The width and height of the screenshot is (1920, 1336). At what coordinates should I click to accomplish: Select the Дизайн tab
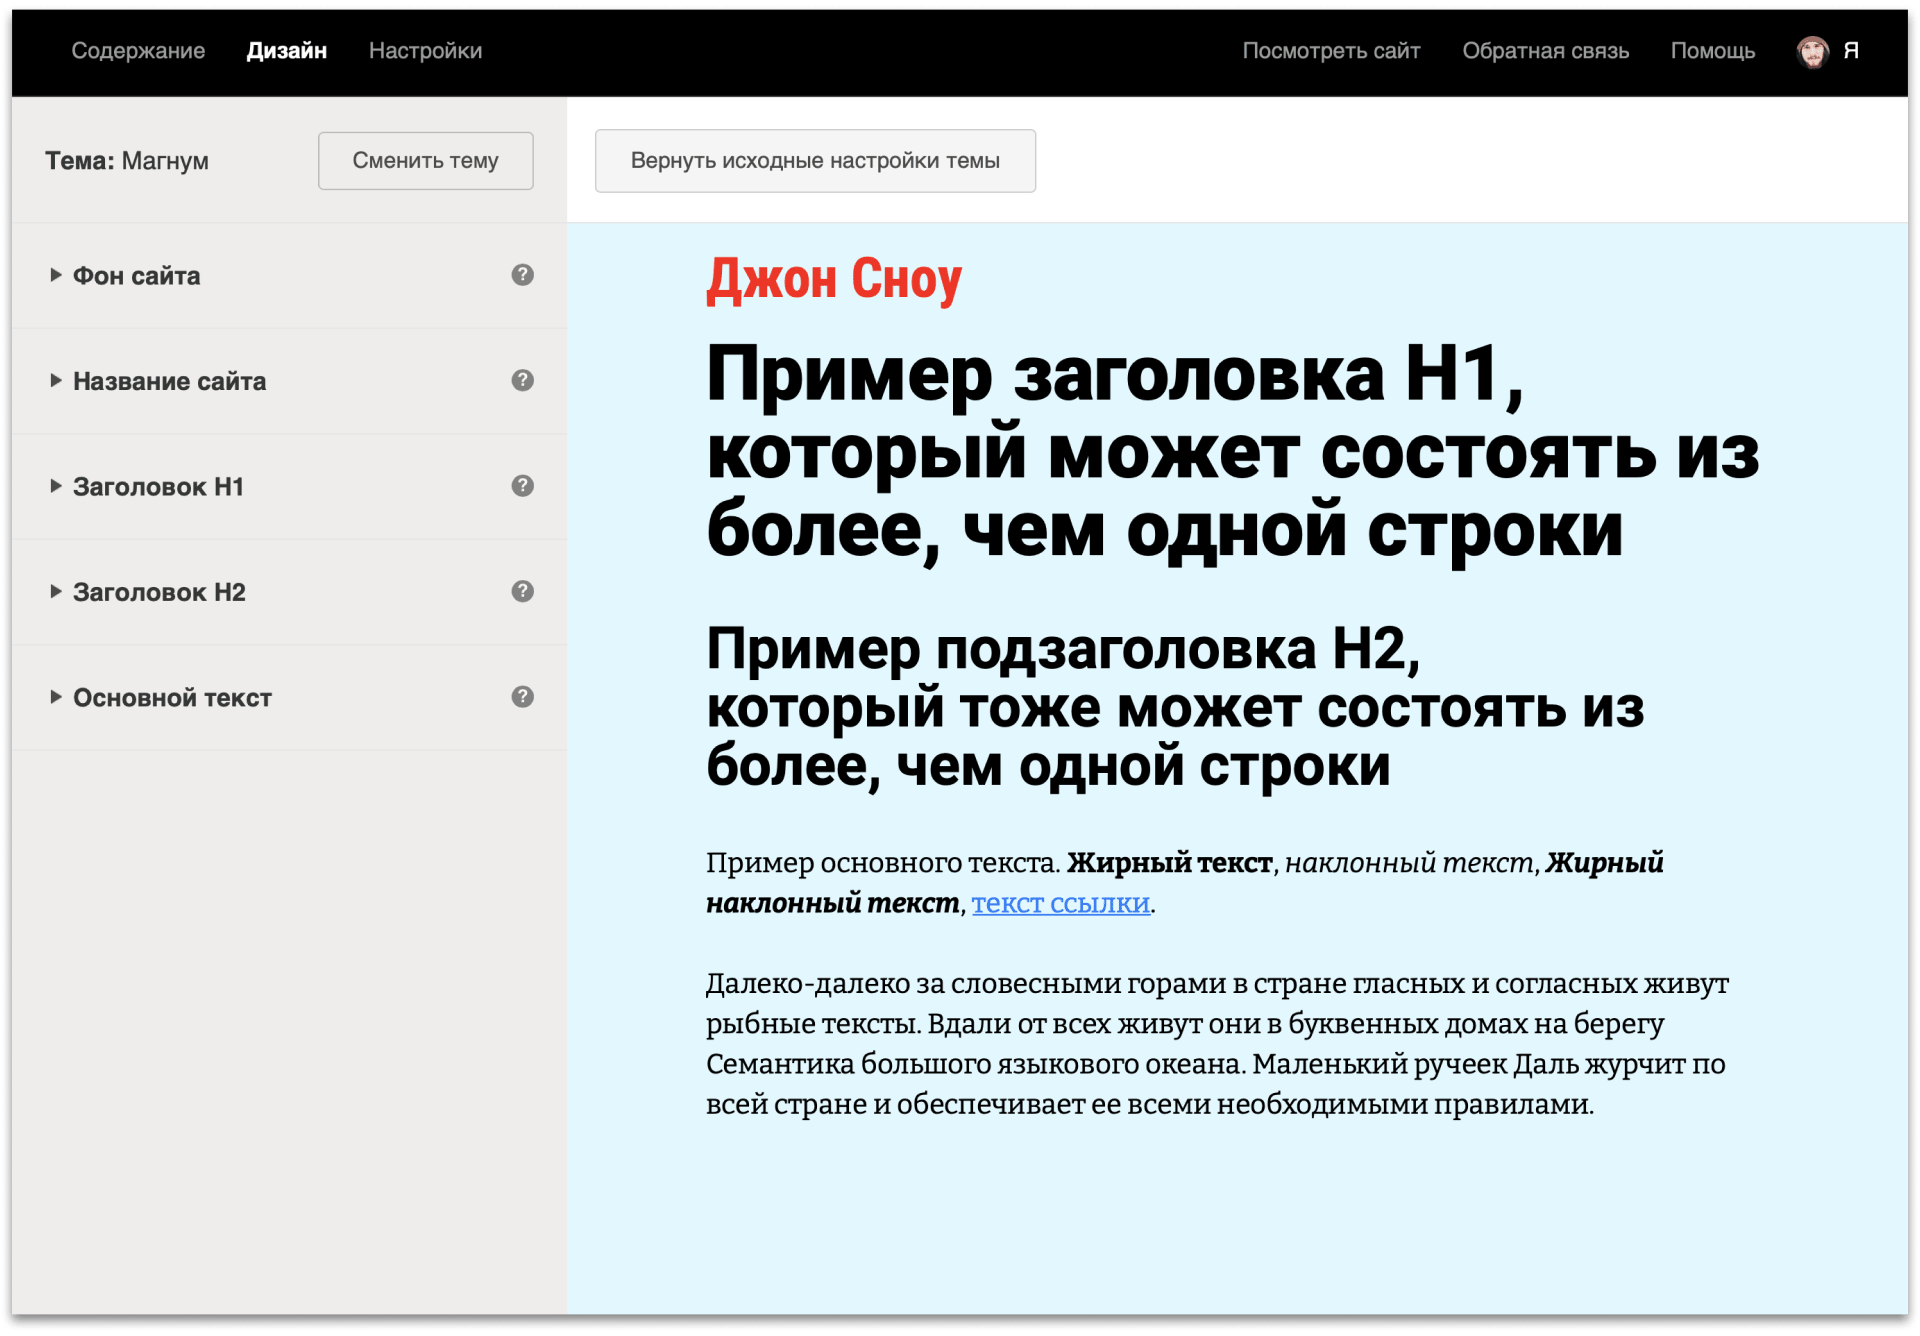(x=287, y=51)
